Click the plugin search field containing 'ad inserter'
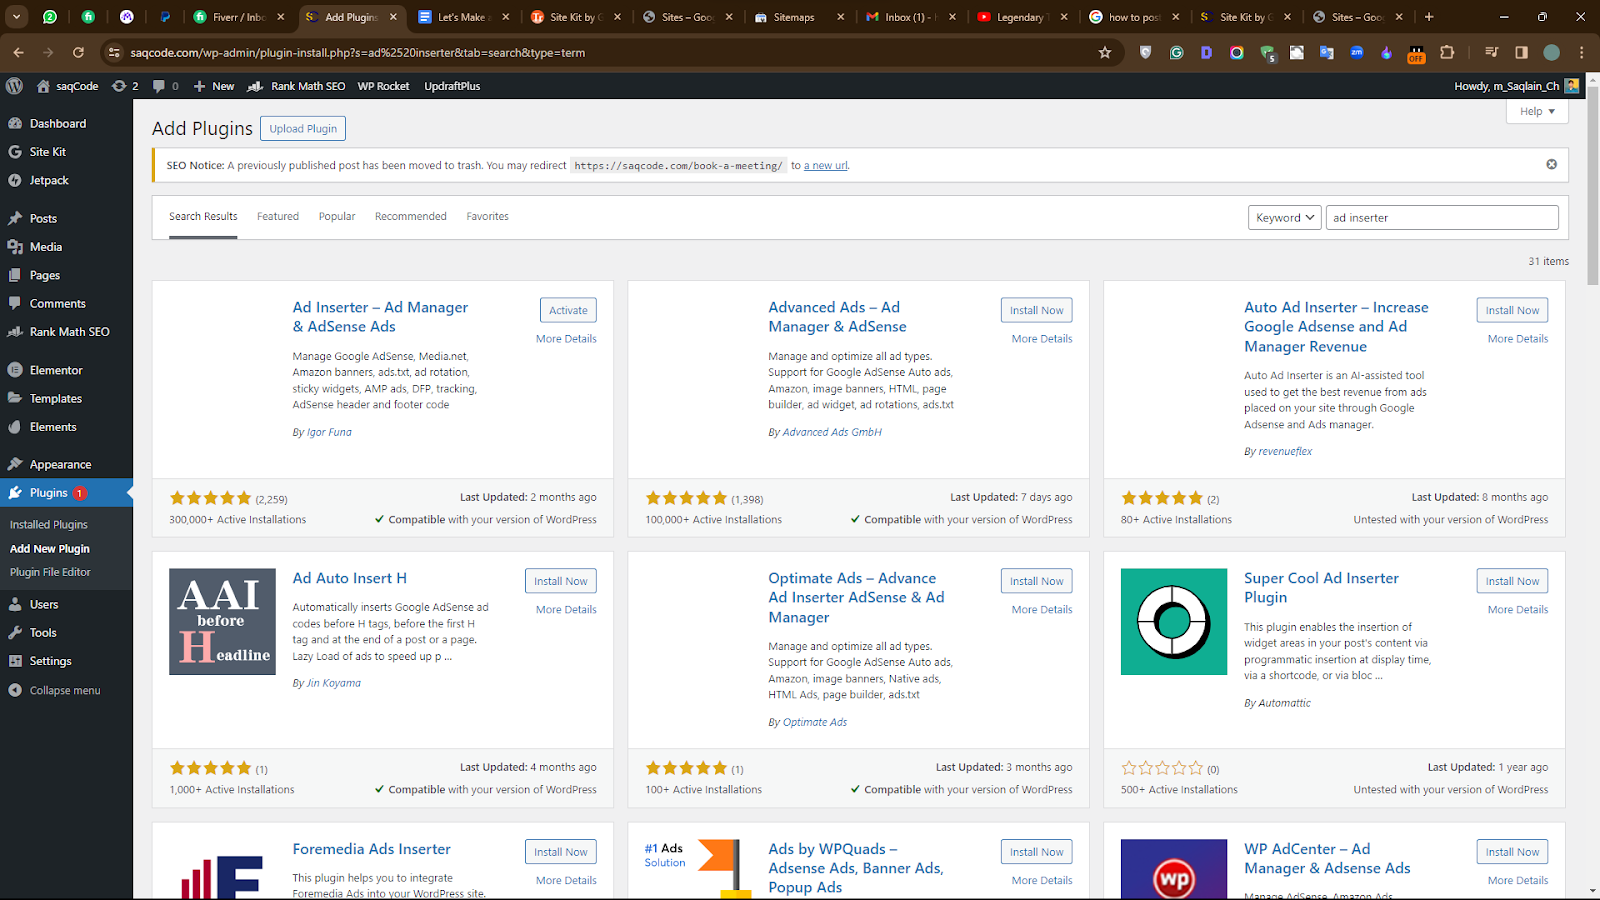 coord(1442,217)
